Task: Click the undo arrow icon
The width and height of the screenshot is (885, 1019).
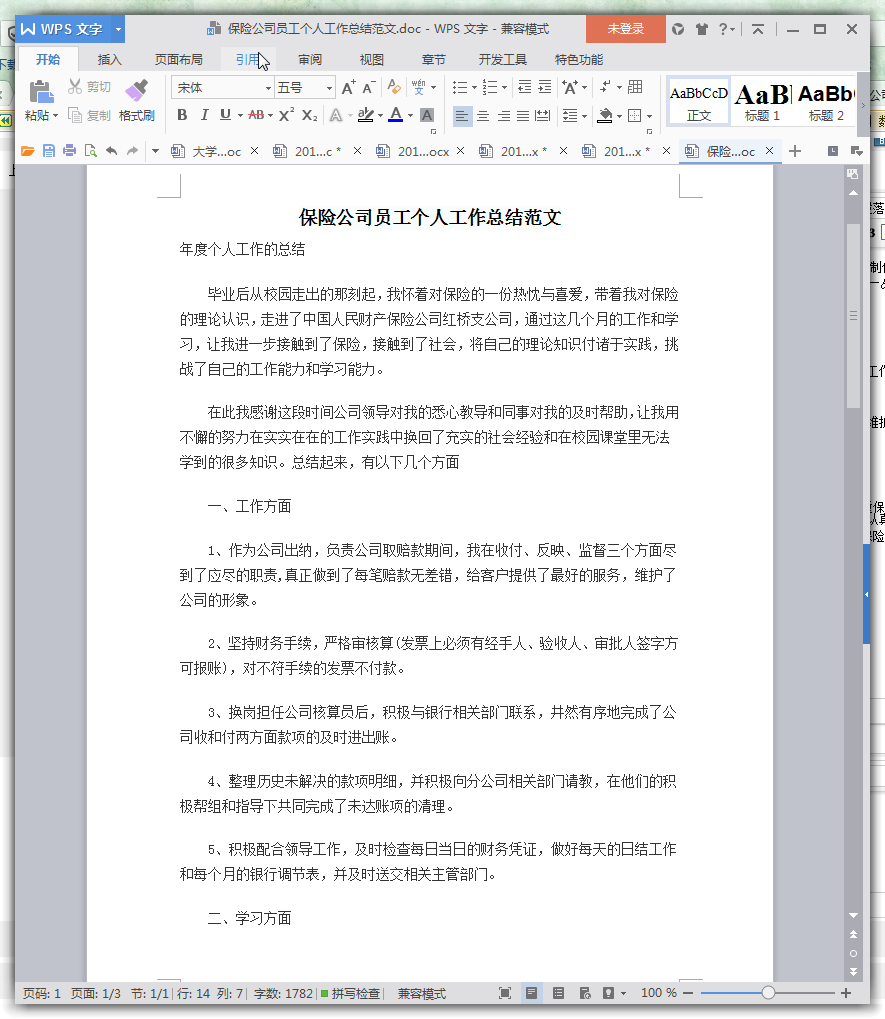Action: [x=111, y=151]
